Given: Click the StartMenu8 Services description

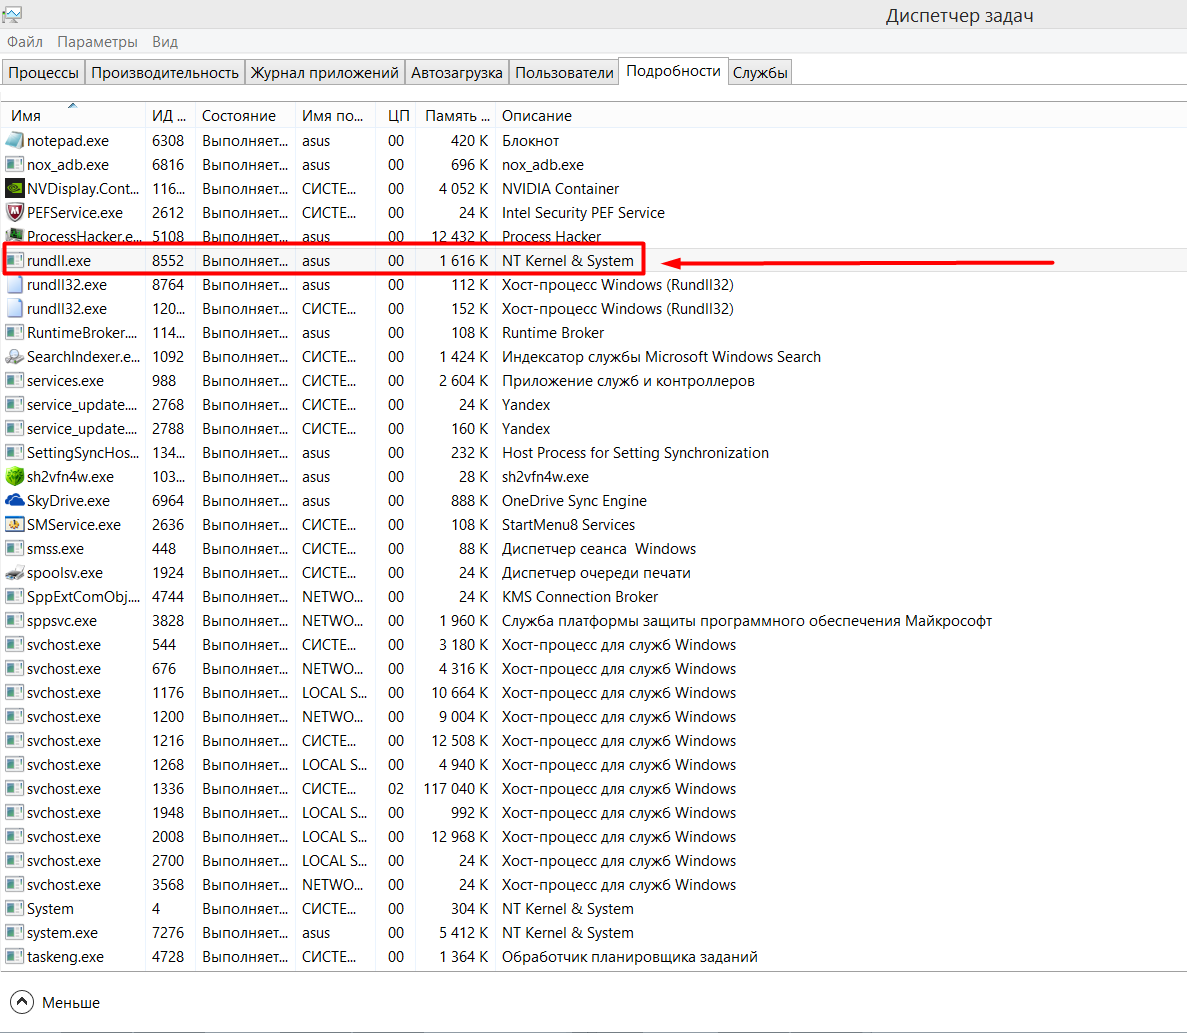Looking at the screenshot, I should click(x=569, y=524).
